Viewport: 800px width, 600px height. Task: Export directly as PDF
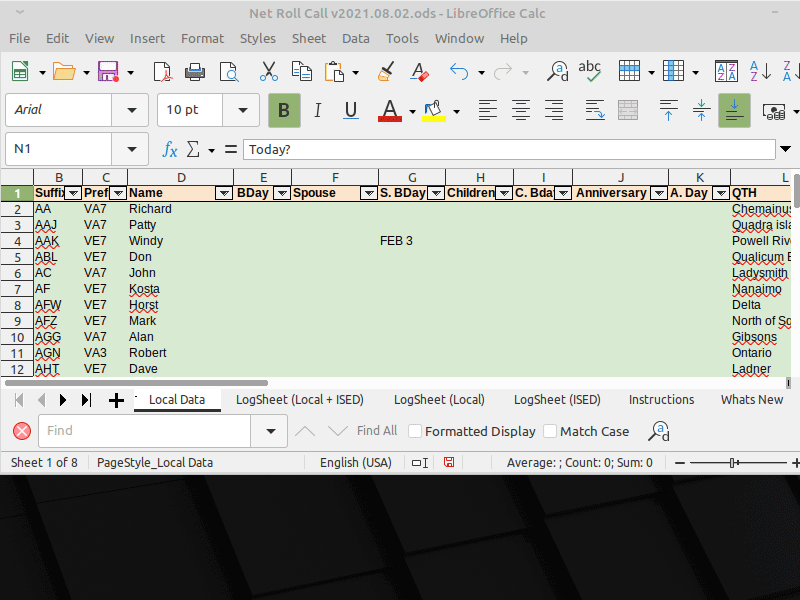(162, 71)
